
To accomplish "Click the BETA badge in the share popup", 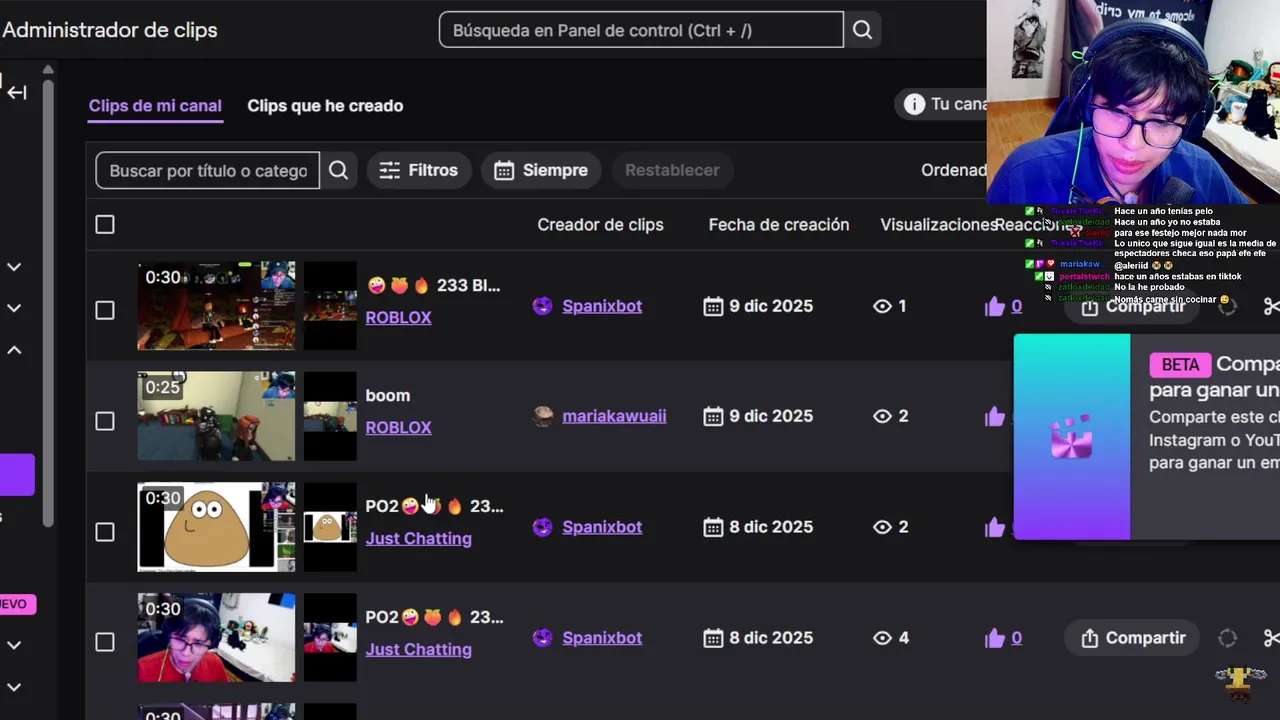I will point(1180,365).
